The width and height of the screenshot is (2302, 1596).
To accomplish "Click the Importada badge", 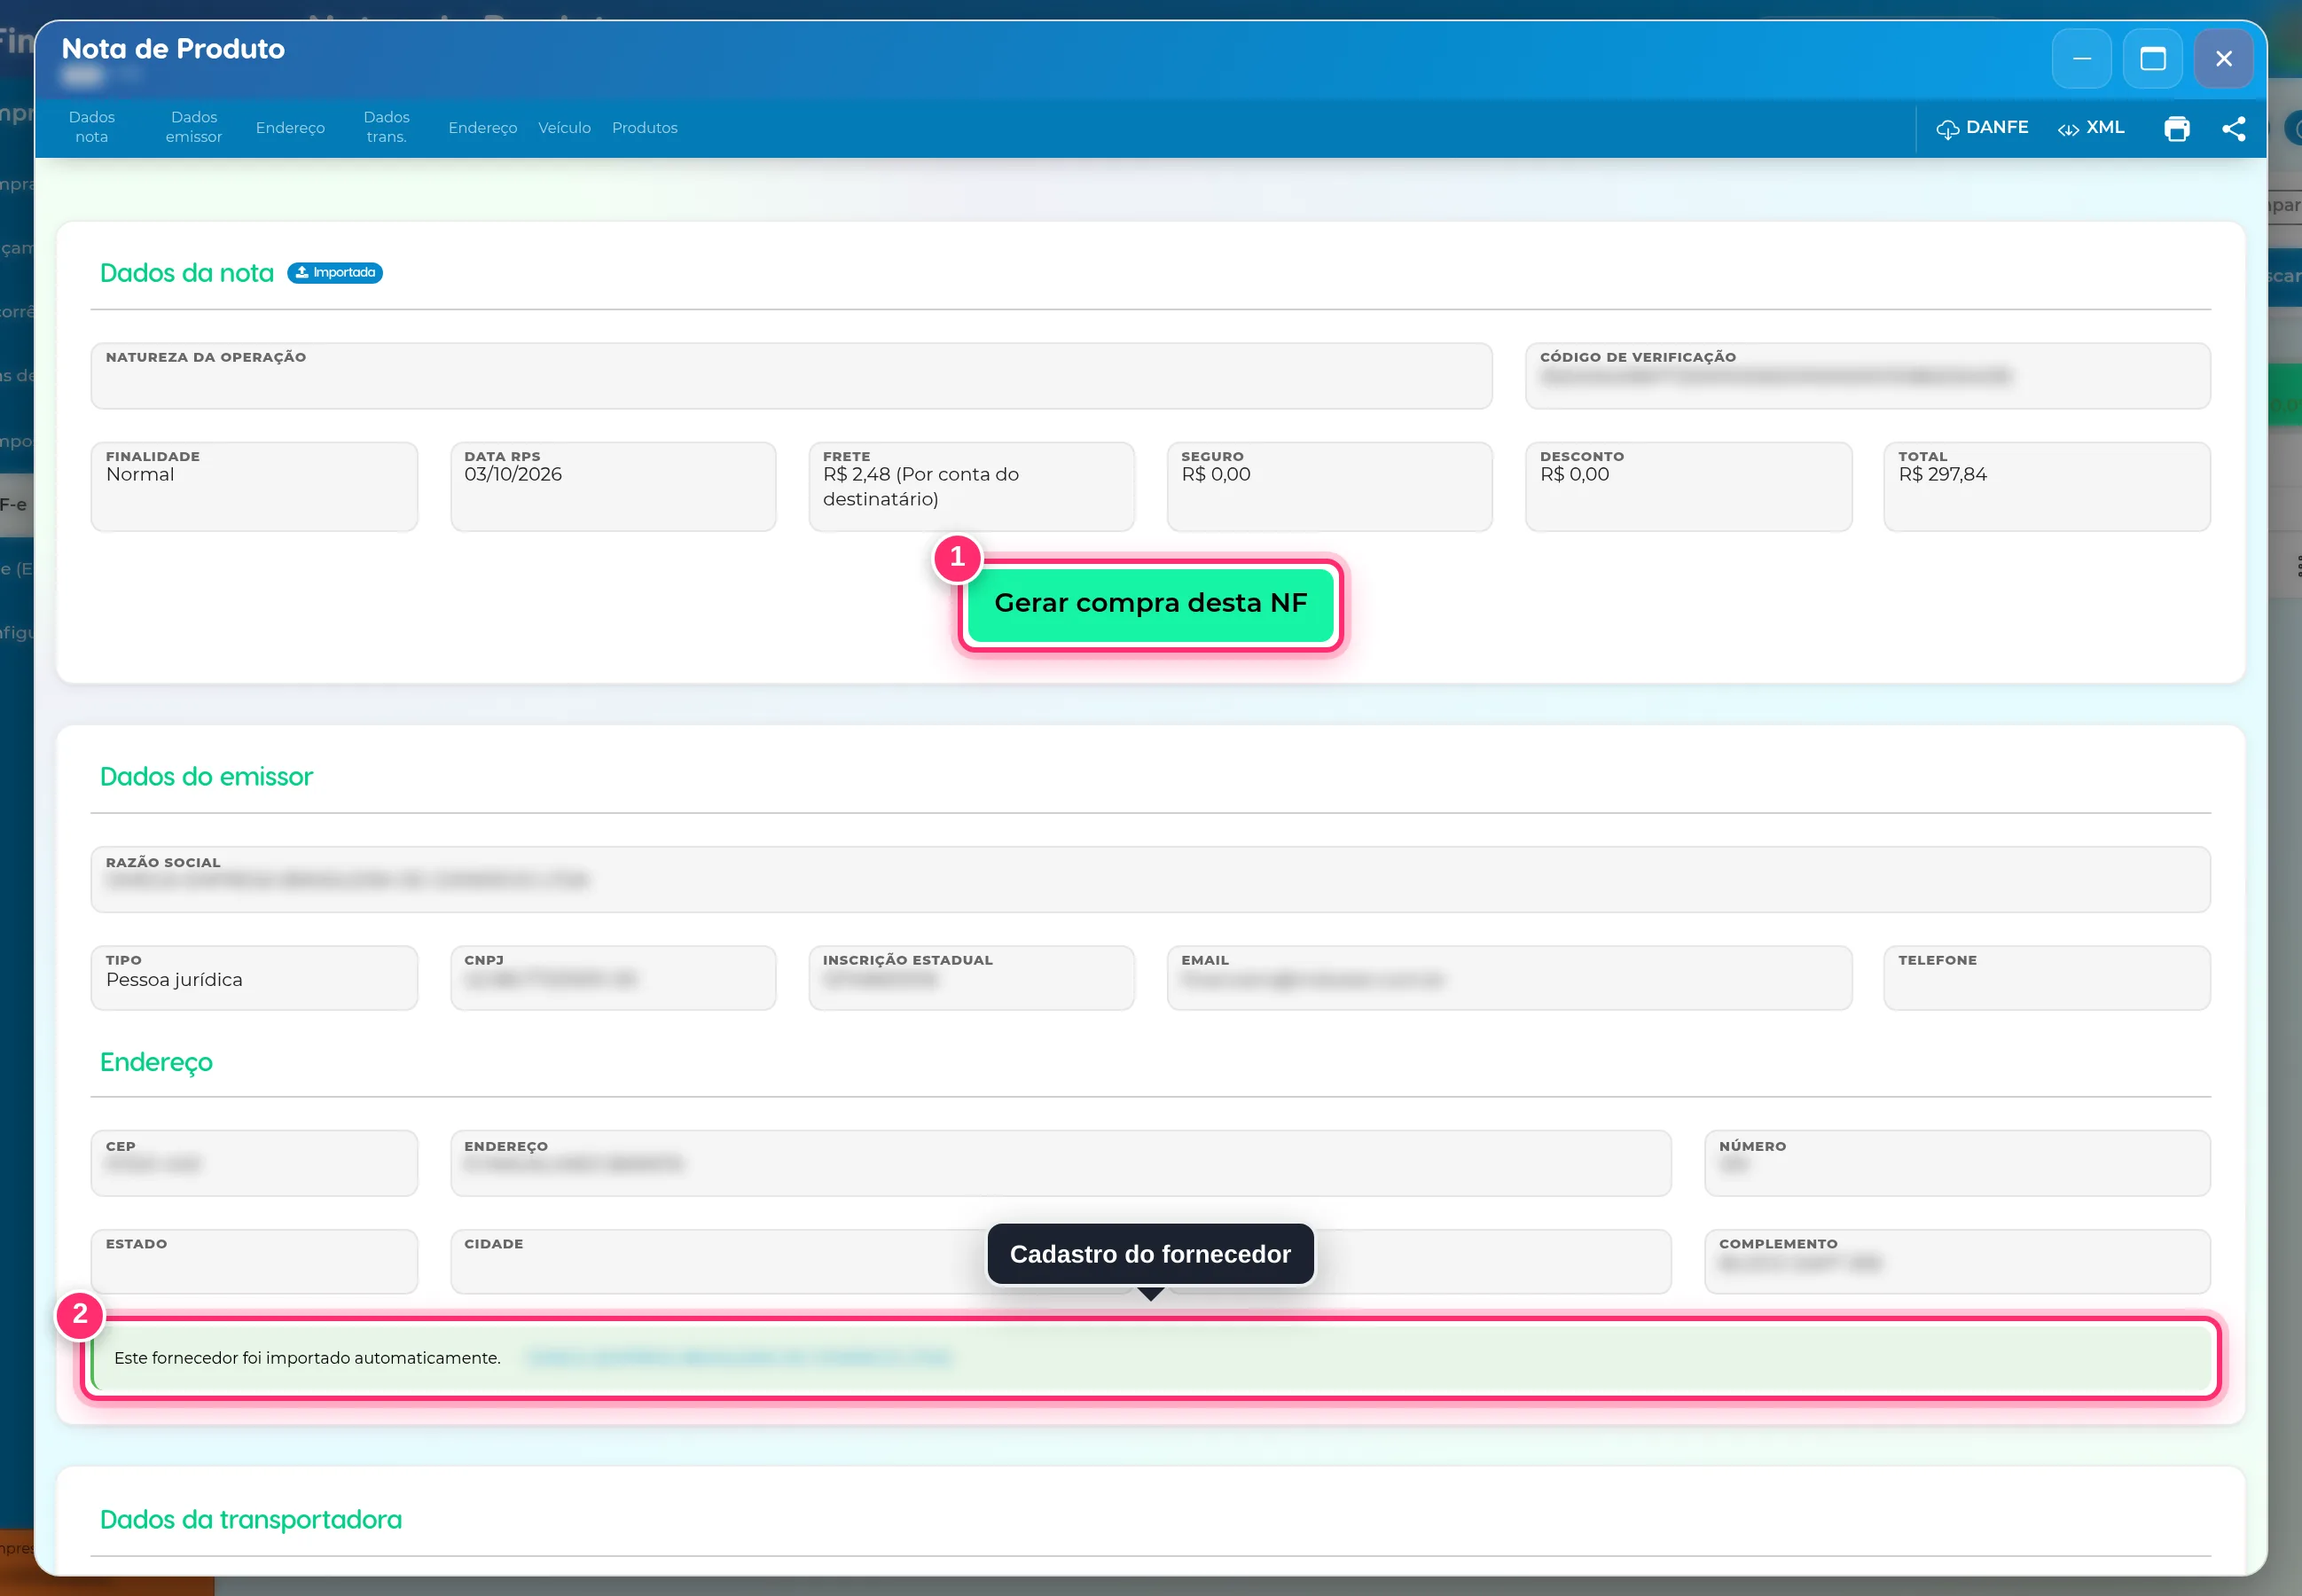I will pyautogui.click(x=335, y=273).
